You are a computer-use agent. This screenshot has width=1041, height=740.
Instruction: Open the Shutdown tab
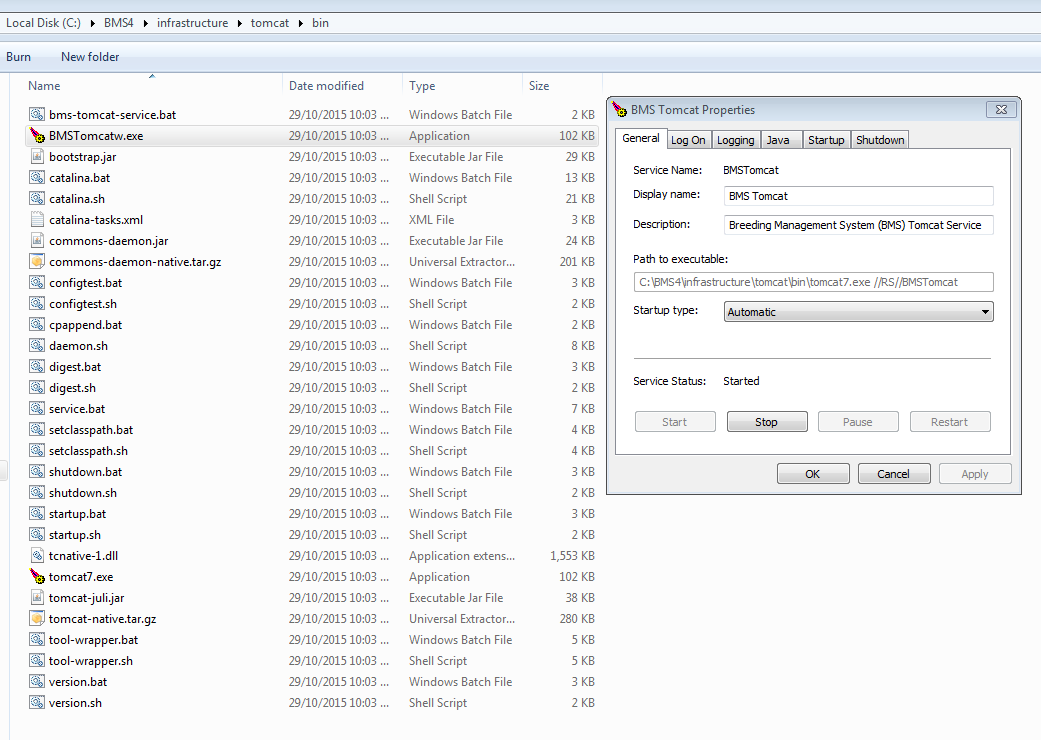[880, 140]
